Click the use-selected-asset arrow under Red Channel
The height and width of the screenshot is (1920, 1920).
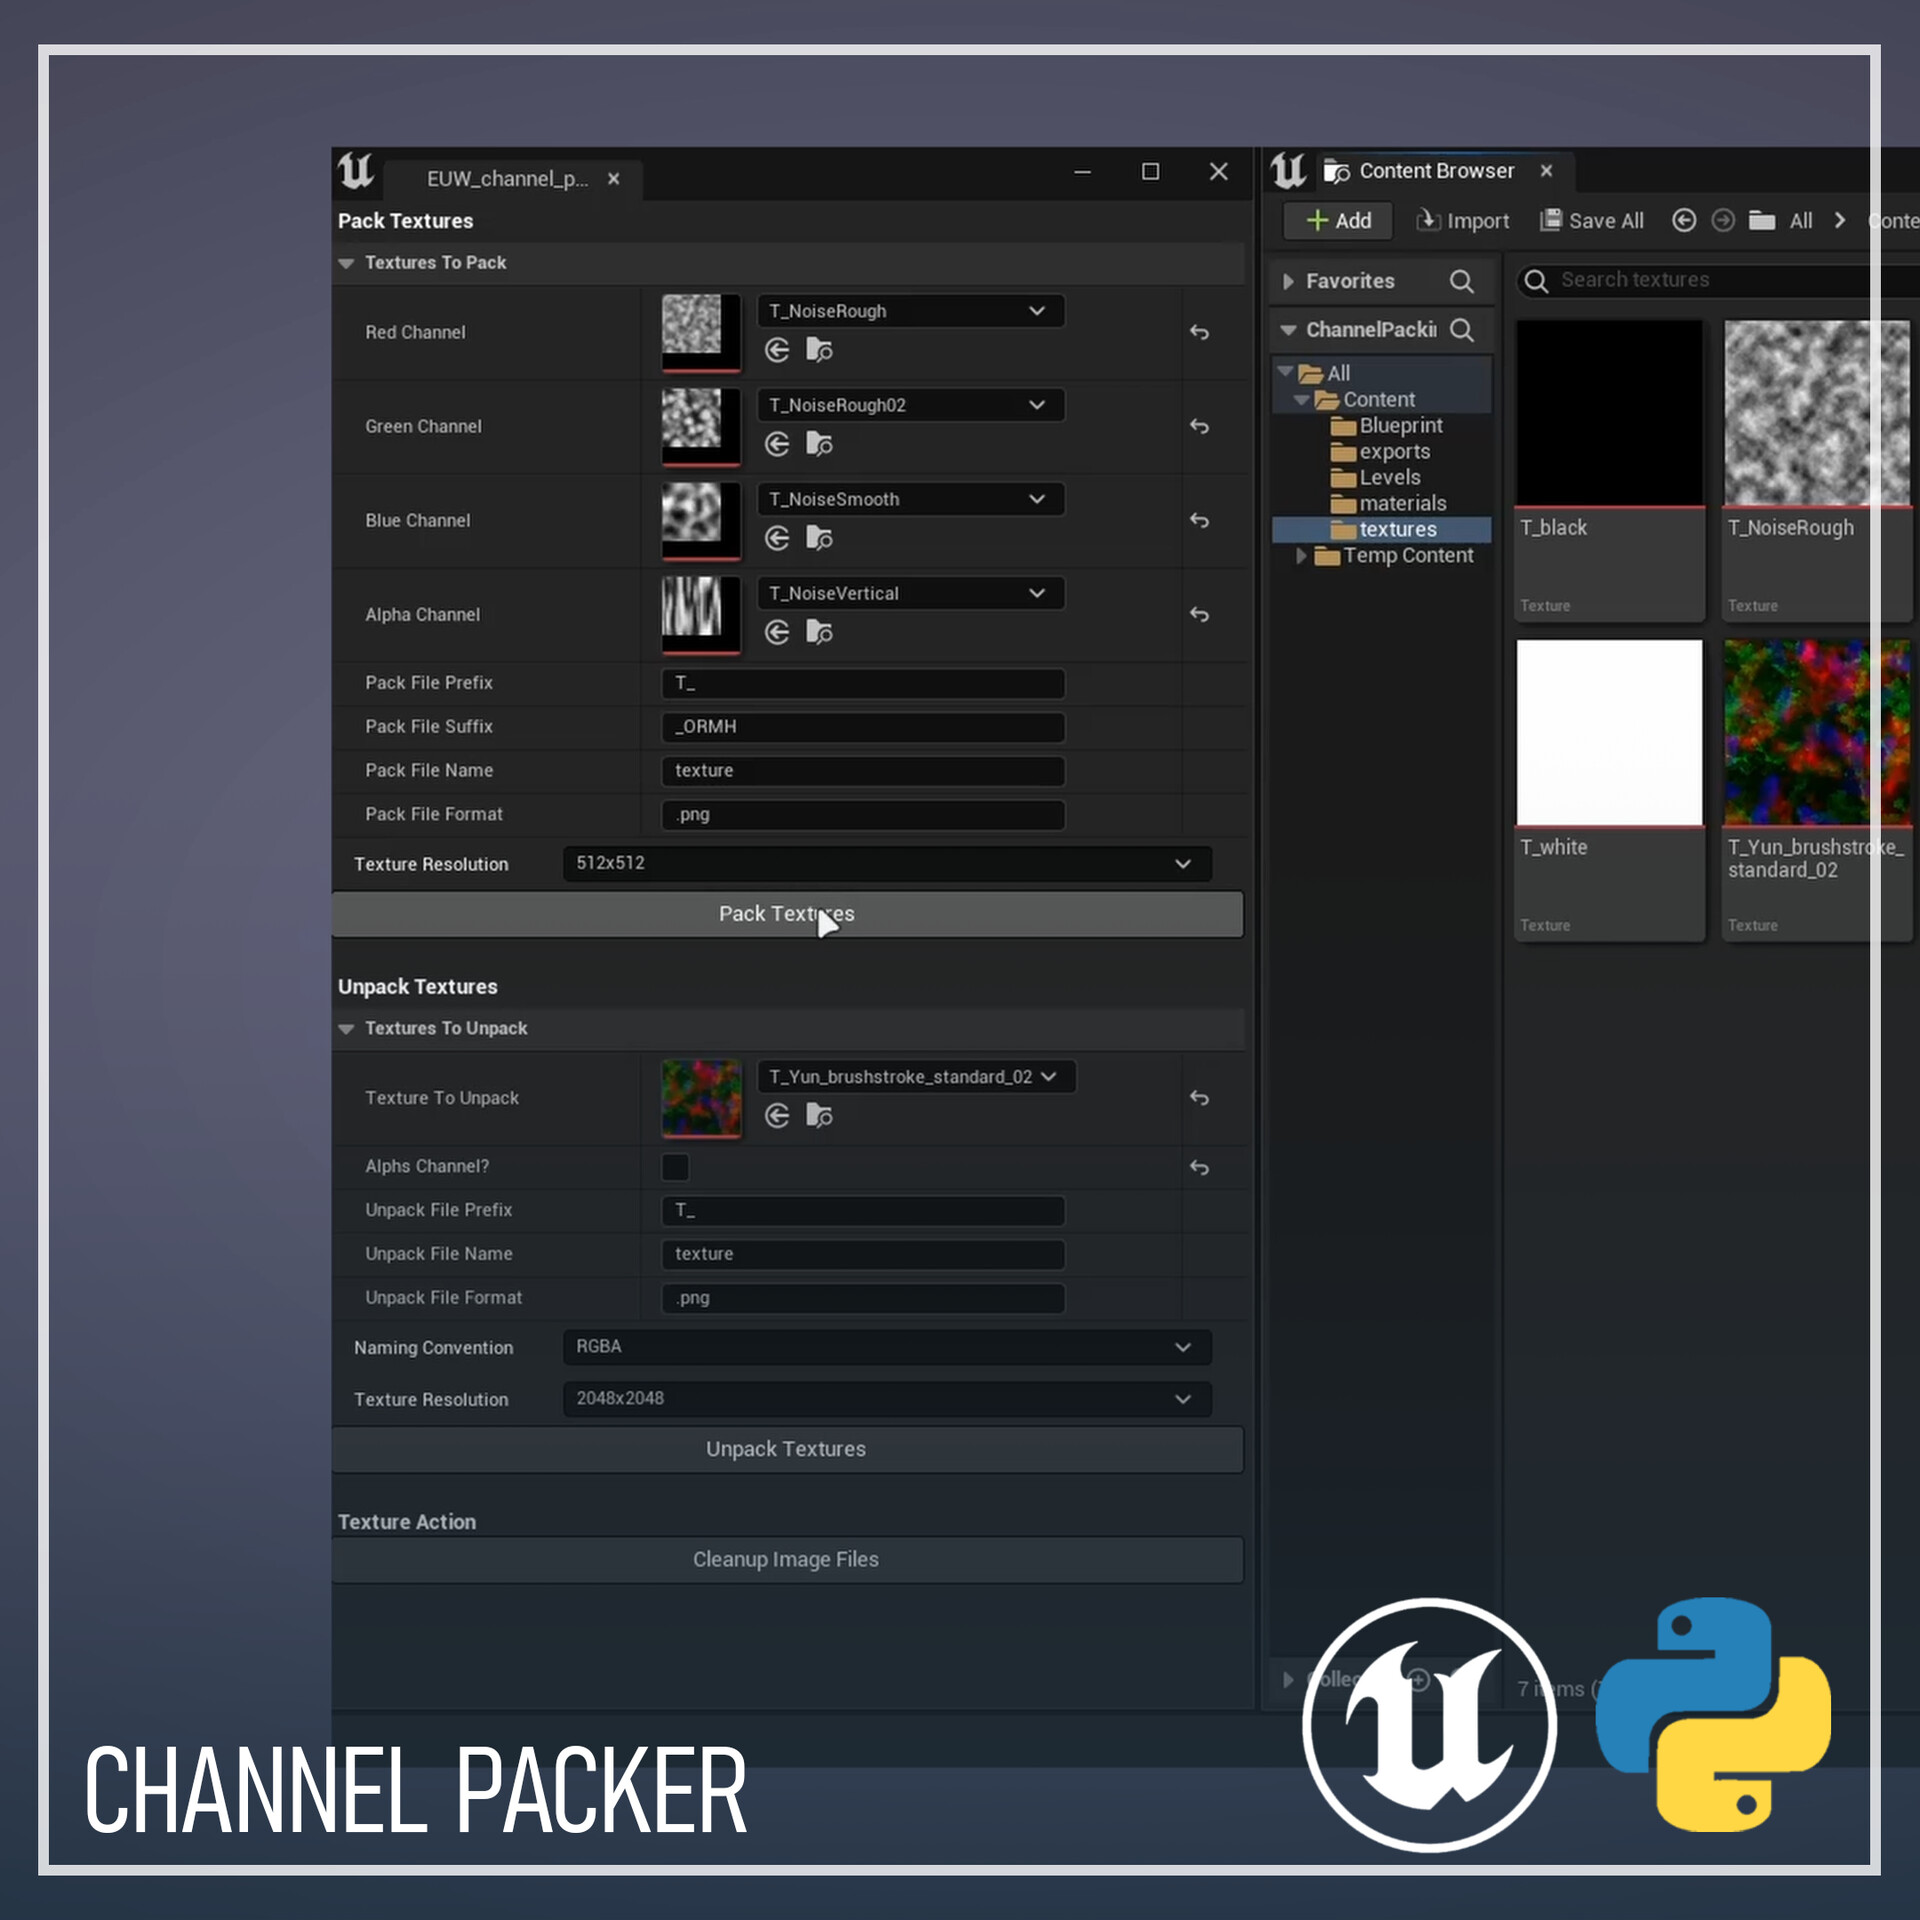click(x=778, y=350)
